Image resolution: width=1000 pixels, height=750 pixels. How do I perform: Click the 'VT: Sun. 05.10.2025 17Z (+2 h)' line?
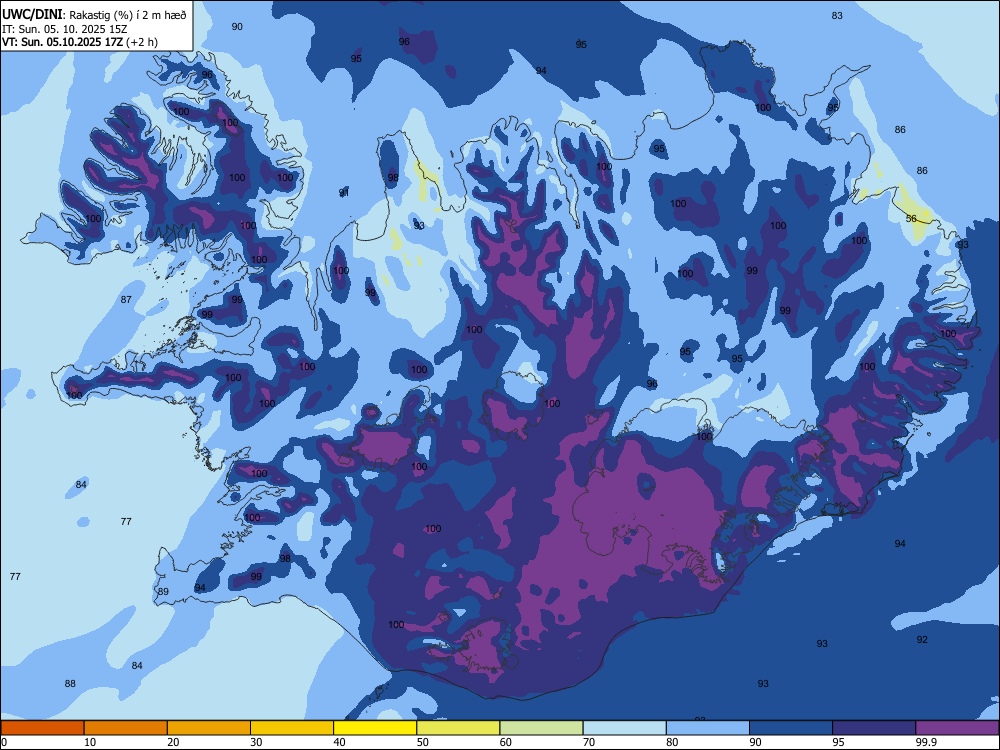pos(80,42)
